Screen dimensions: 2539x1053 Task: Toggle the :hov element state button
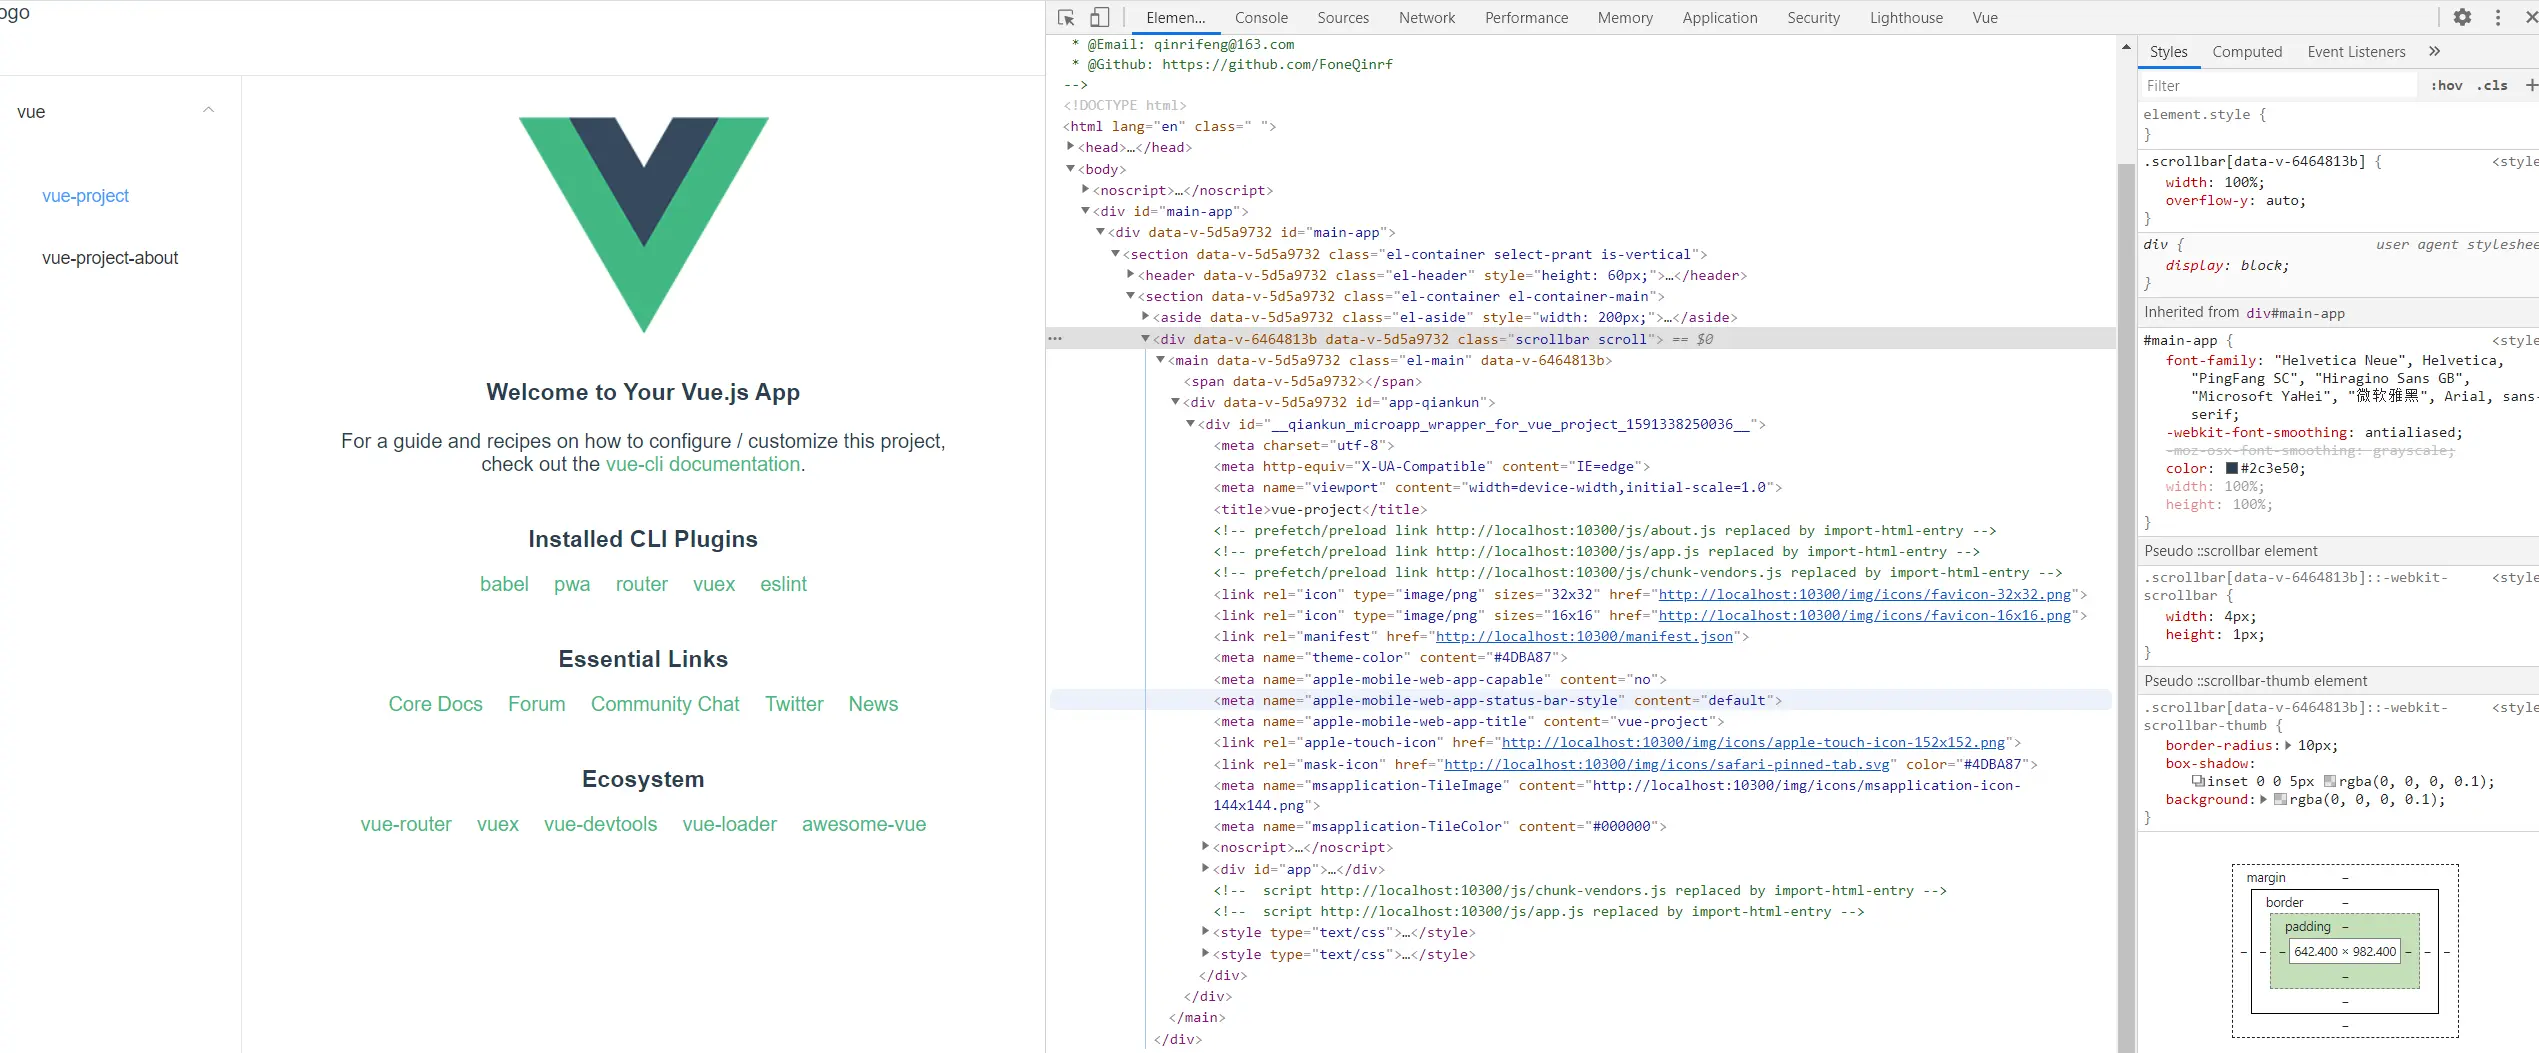(2446, 85)
